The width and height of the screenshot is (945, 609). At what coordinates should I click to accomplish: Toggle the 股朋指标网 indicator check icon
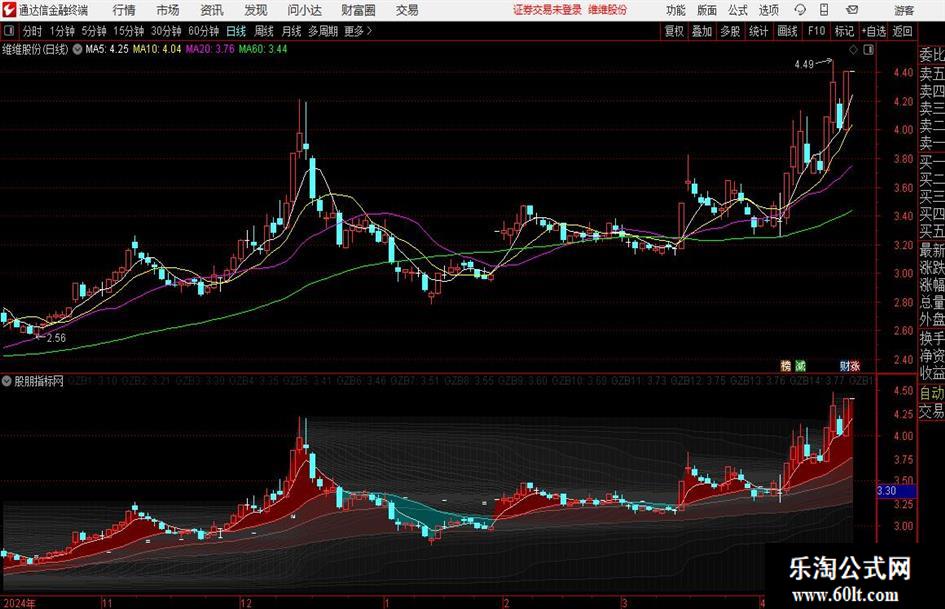[7, 381]
